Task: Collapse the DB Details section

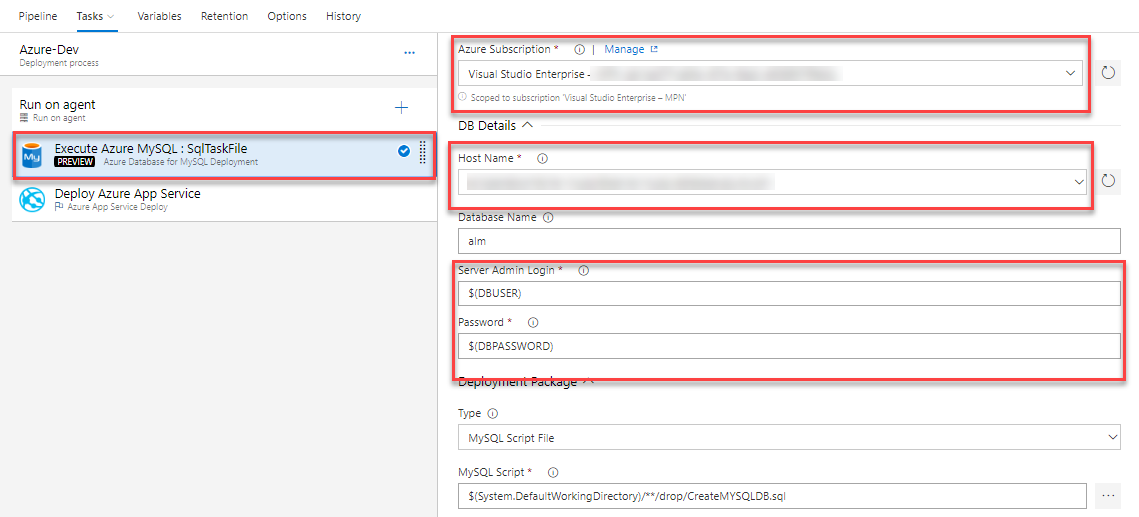Action: pos(528,125)
